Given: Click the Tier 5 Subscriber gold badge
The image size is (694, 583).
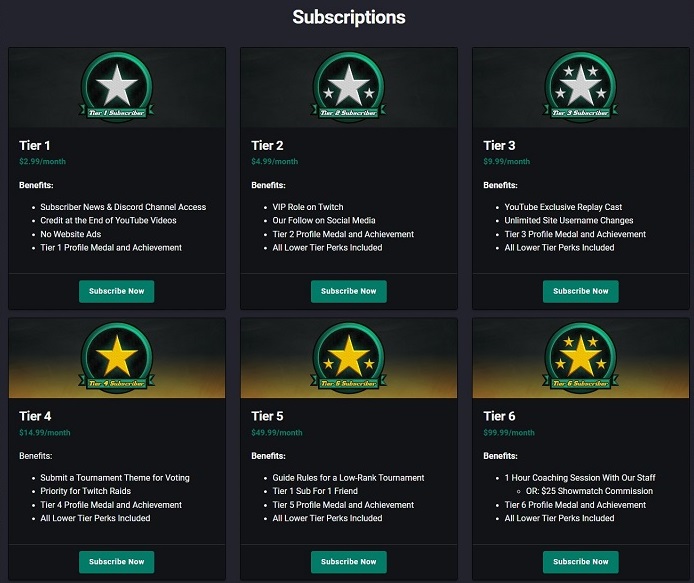Looking at the screenshot, I should [x=349, y=357].
